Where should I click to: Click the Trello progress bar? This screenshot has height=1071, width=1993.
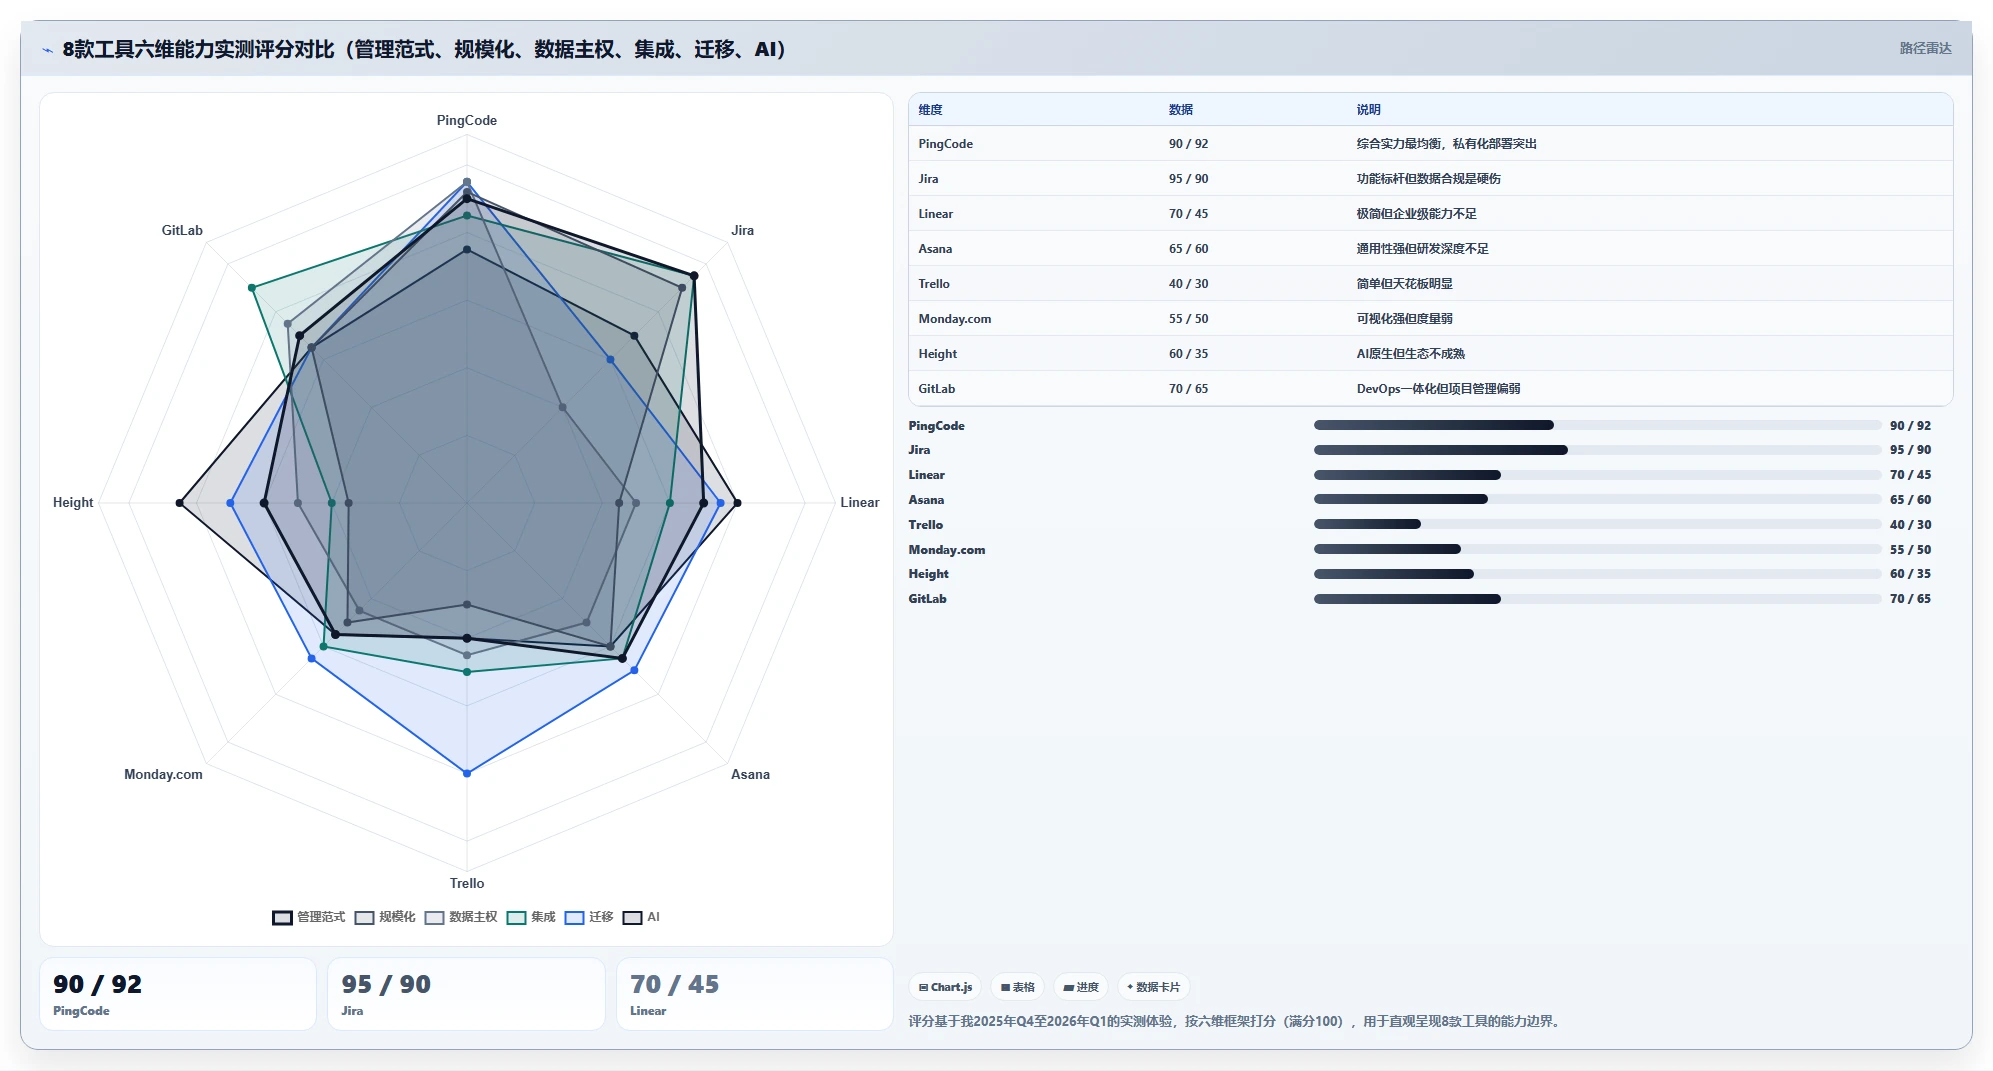[x=1597, y=524]
